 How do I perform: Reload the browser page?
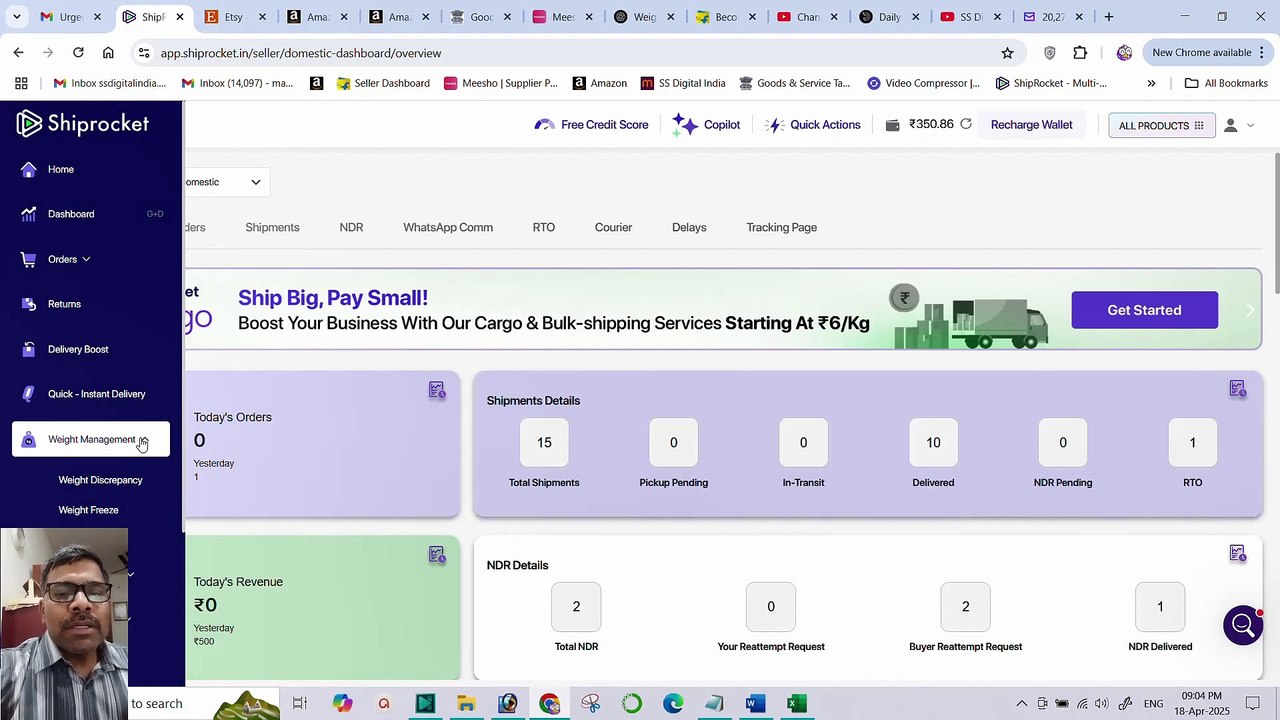(x=78, y=53)
